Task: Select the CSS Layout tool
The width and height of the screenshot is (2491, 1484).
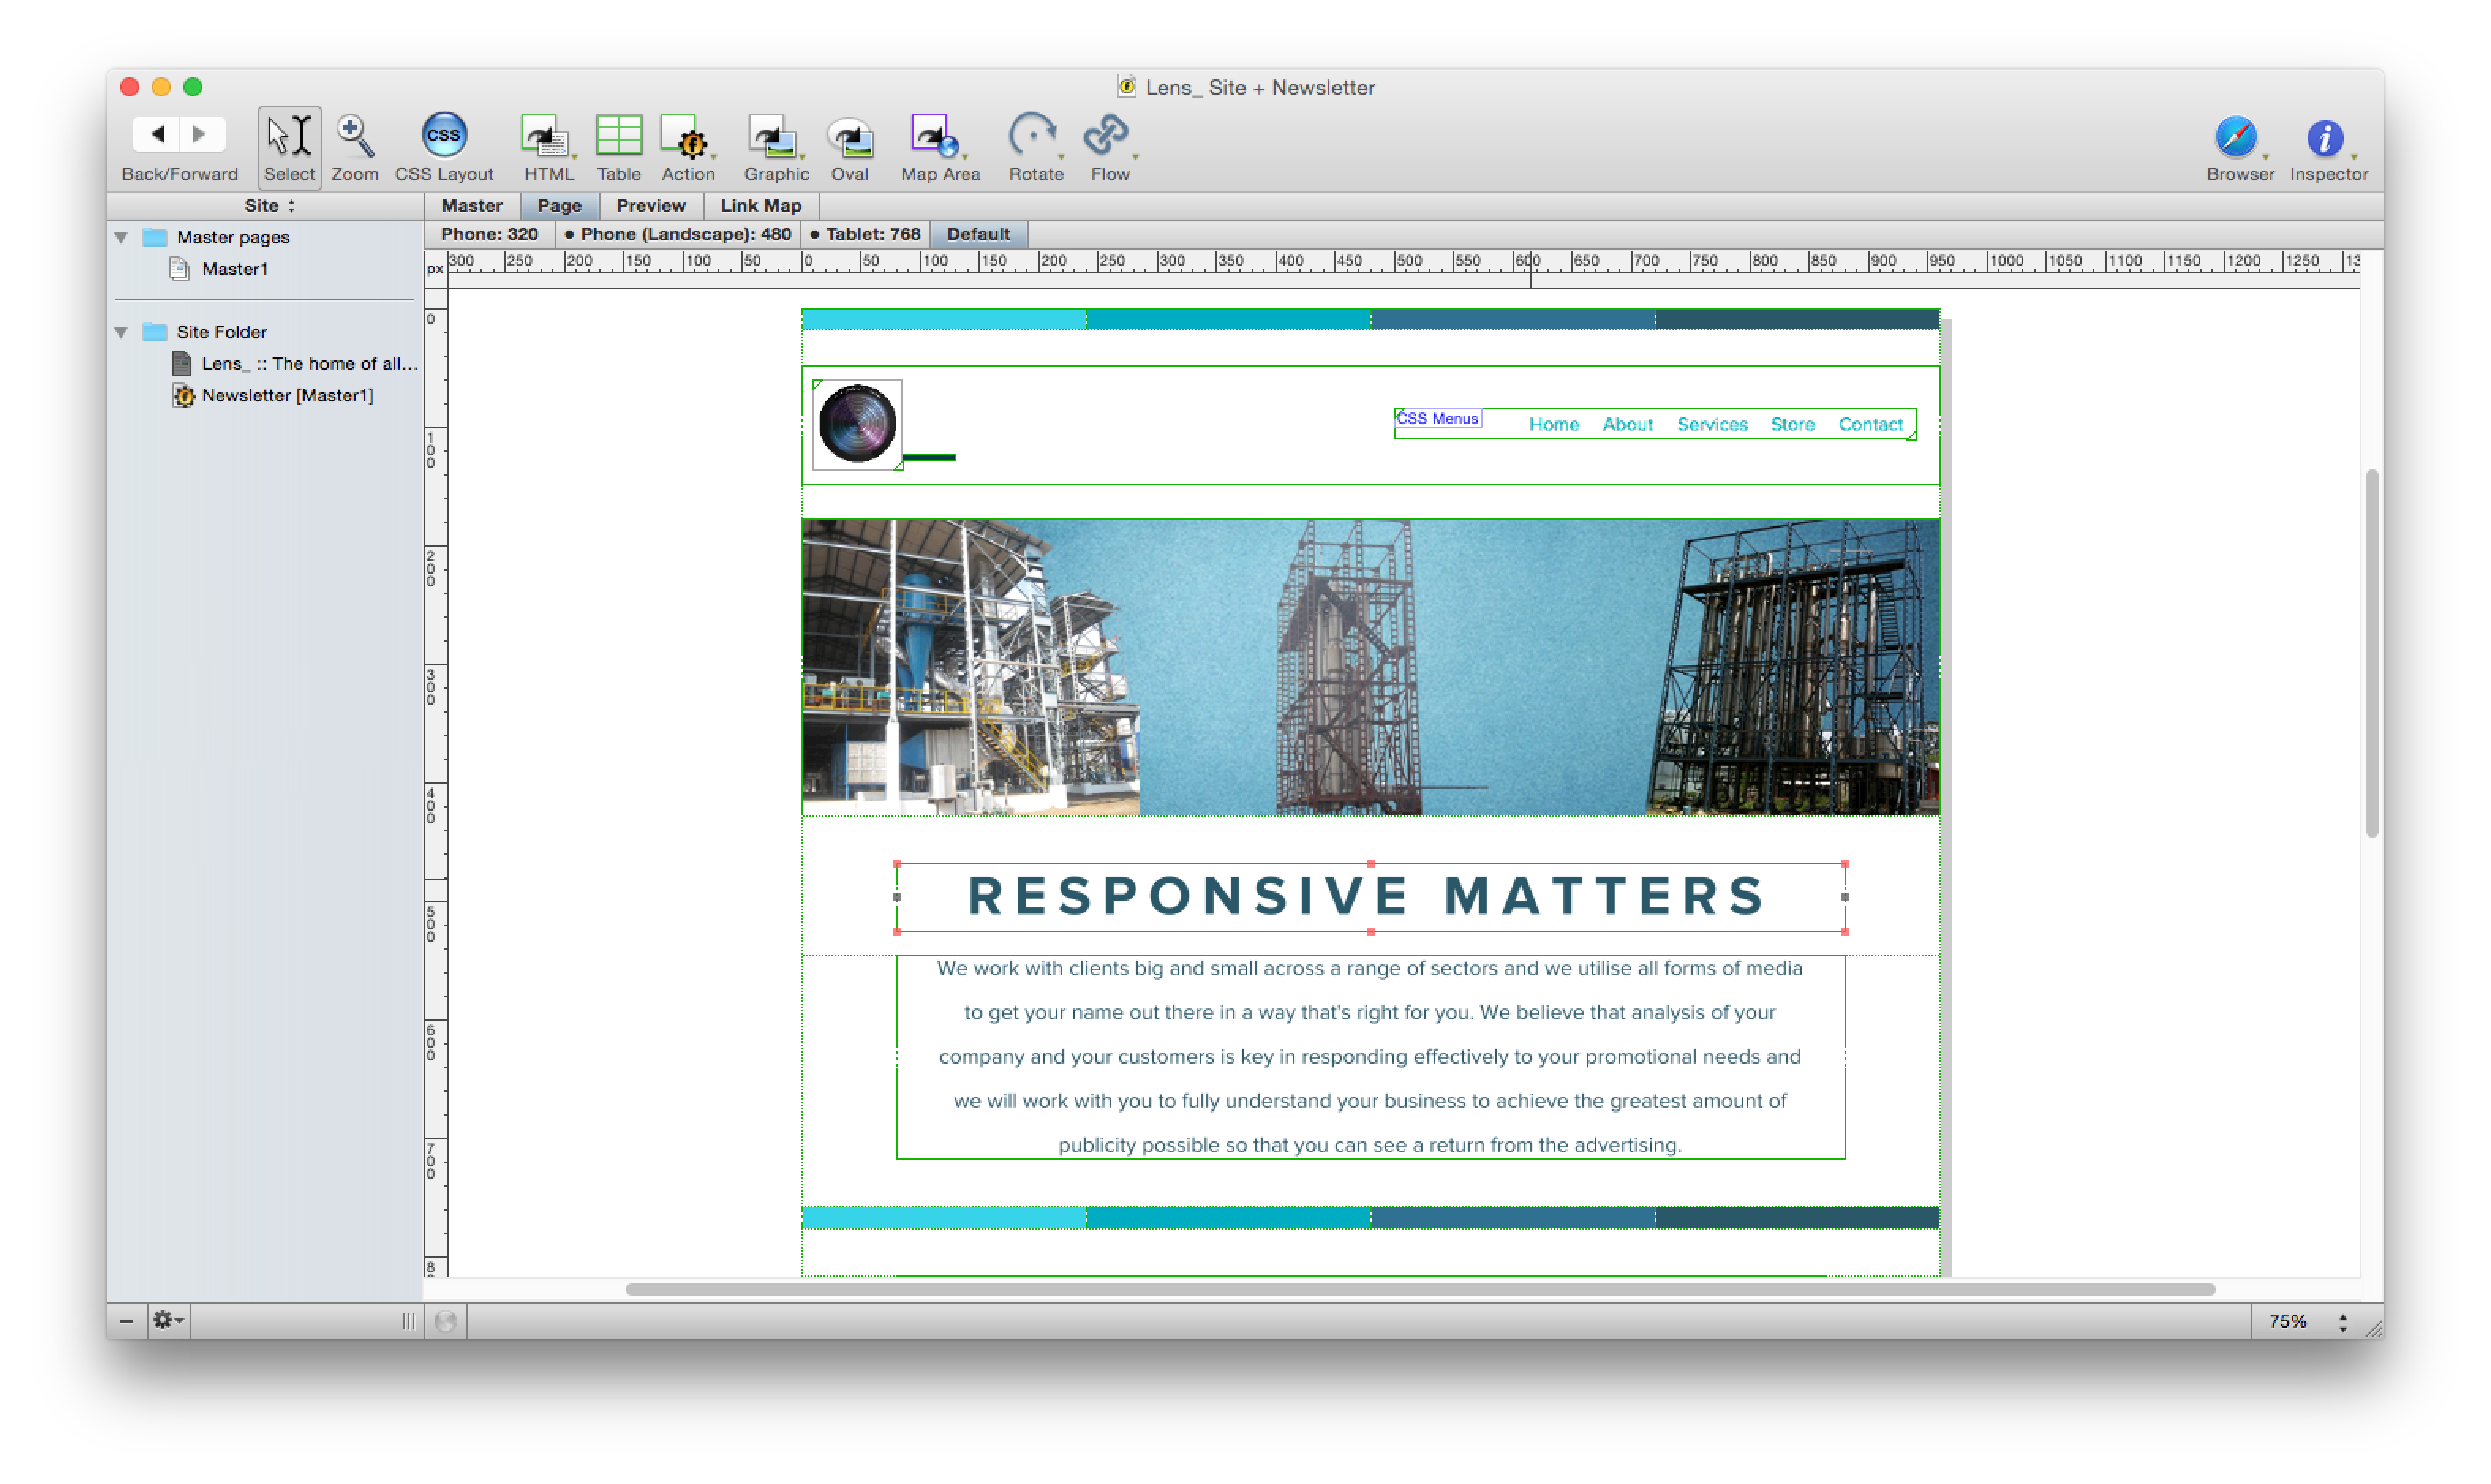Action: (x=443, y=137)
